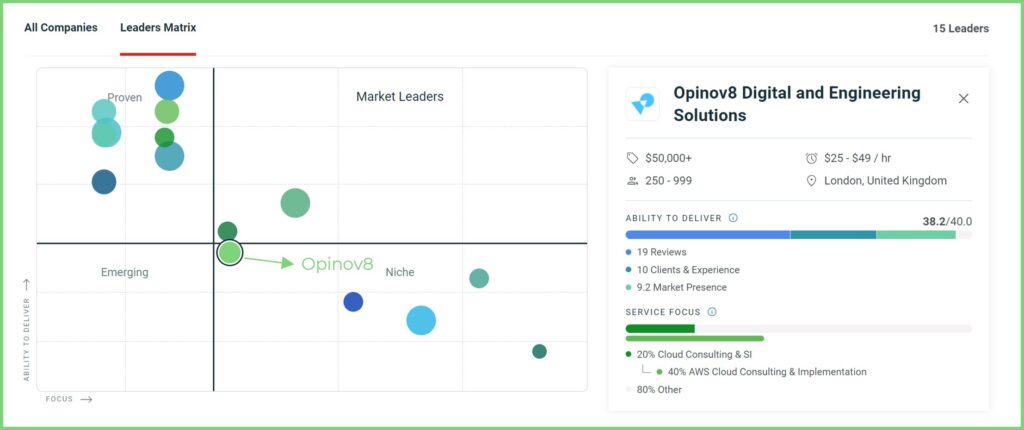Click the hourly rate clock icon
The image size is (1024, 430).
click(811, 158)
